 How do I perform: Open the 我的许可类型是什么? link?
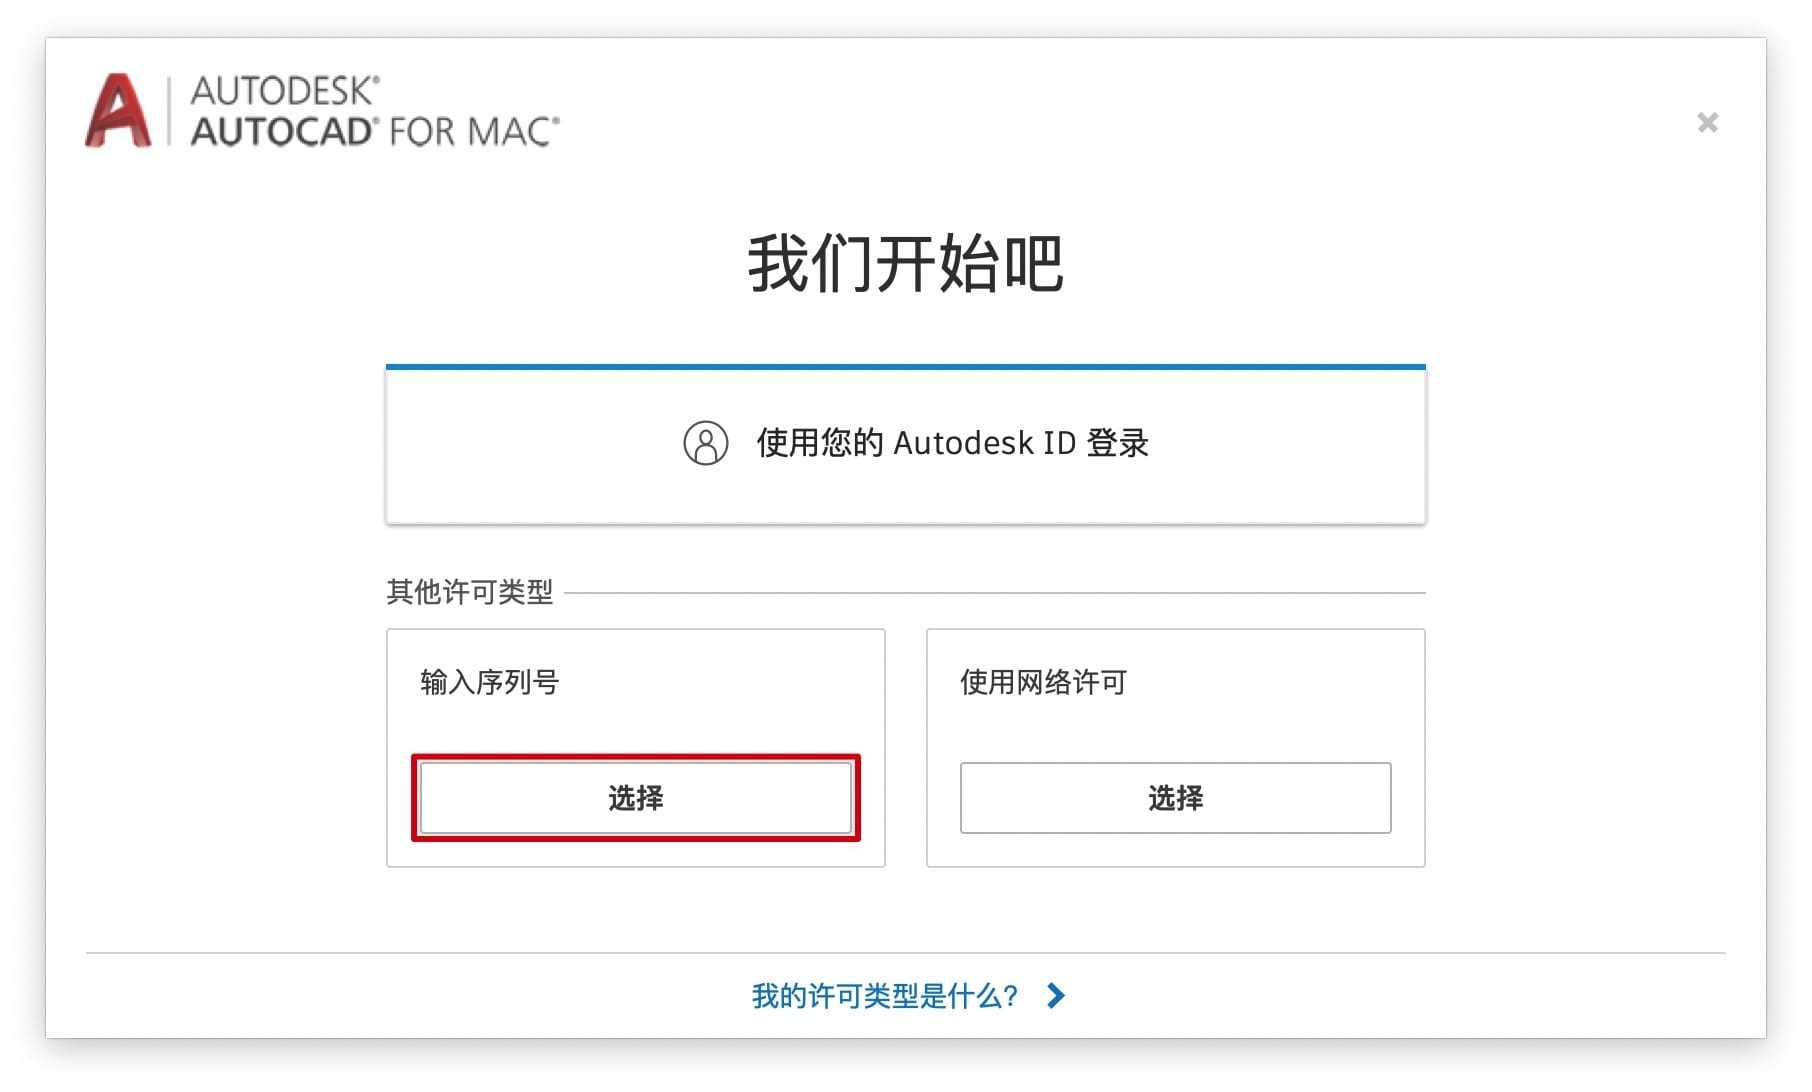884,996
